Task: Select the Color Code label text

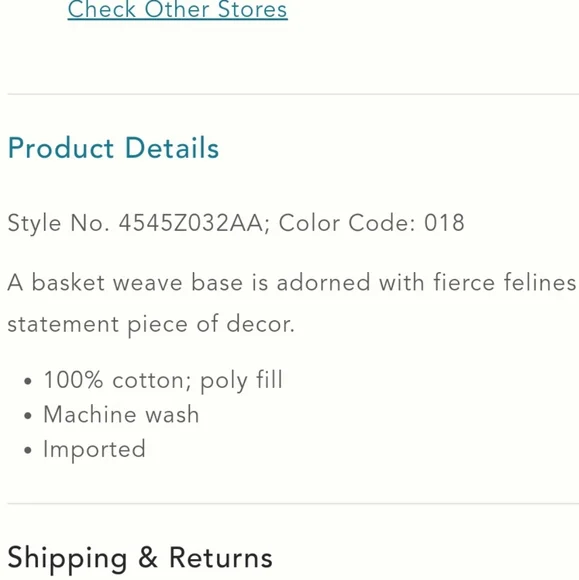Action: pos(347,223)
